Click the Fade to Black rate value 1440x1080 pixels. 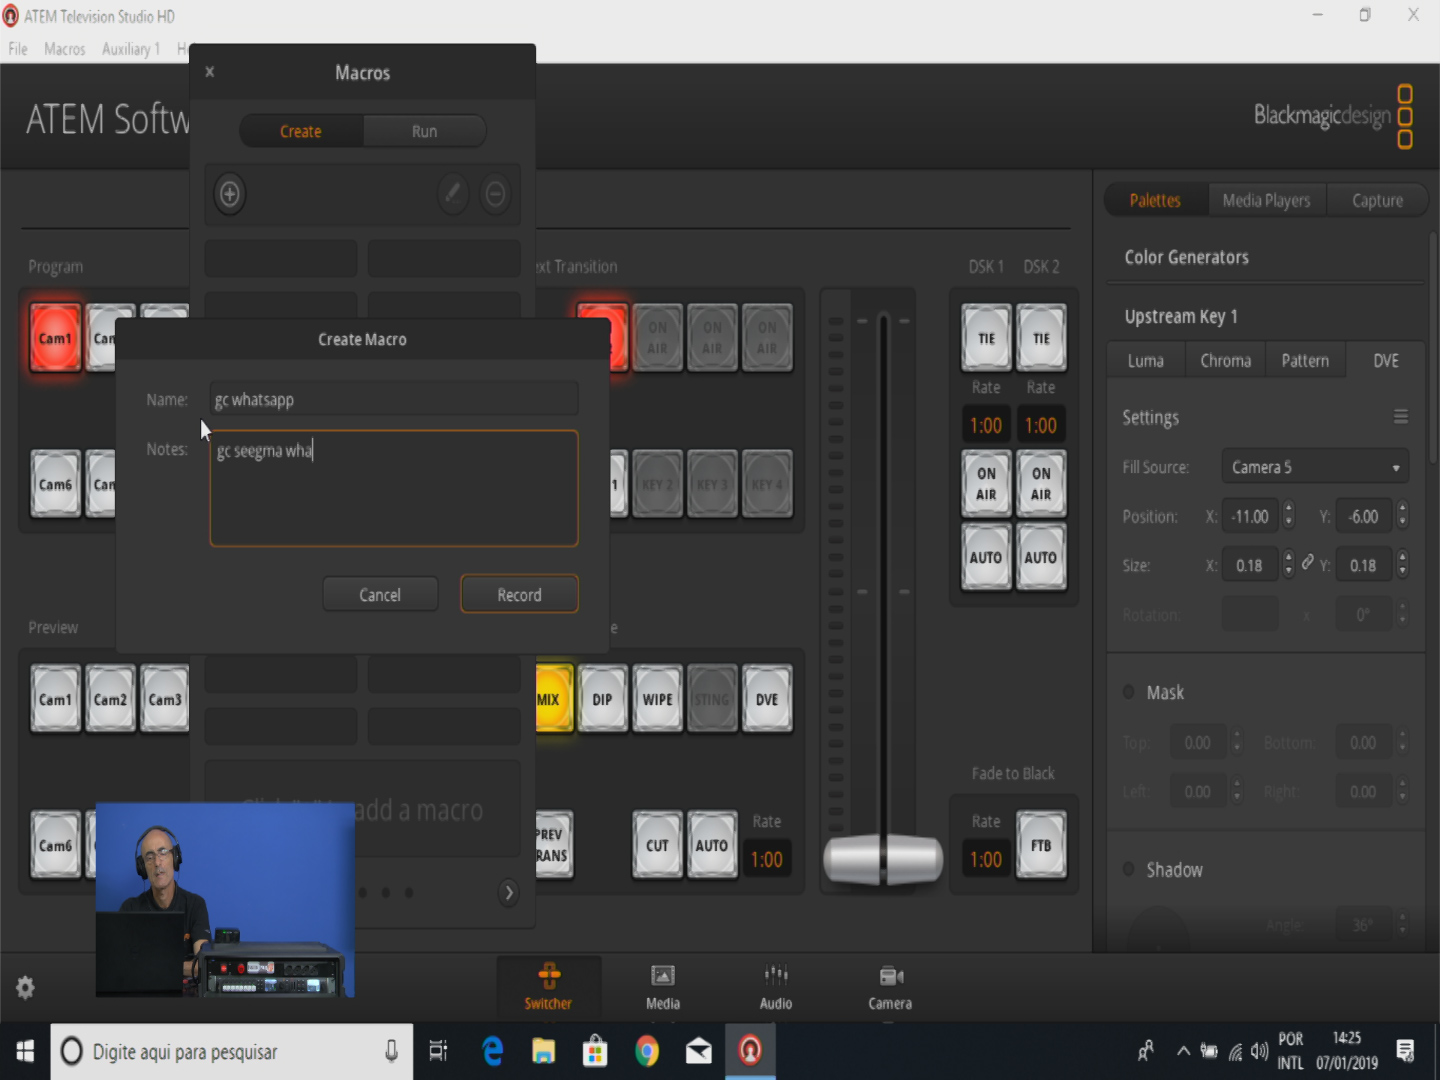(986, 859)
